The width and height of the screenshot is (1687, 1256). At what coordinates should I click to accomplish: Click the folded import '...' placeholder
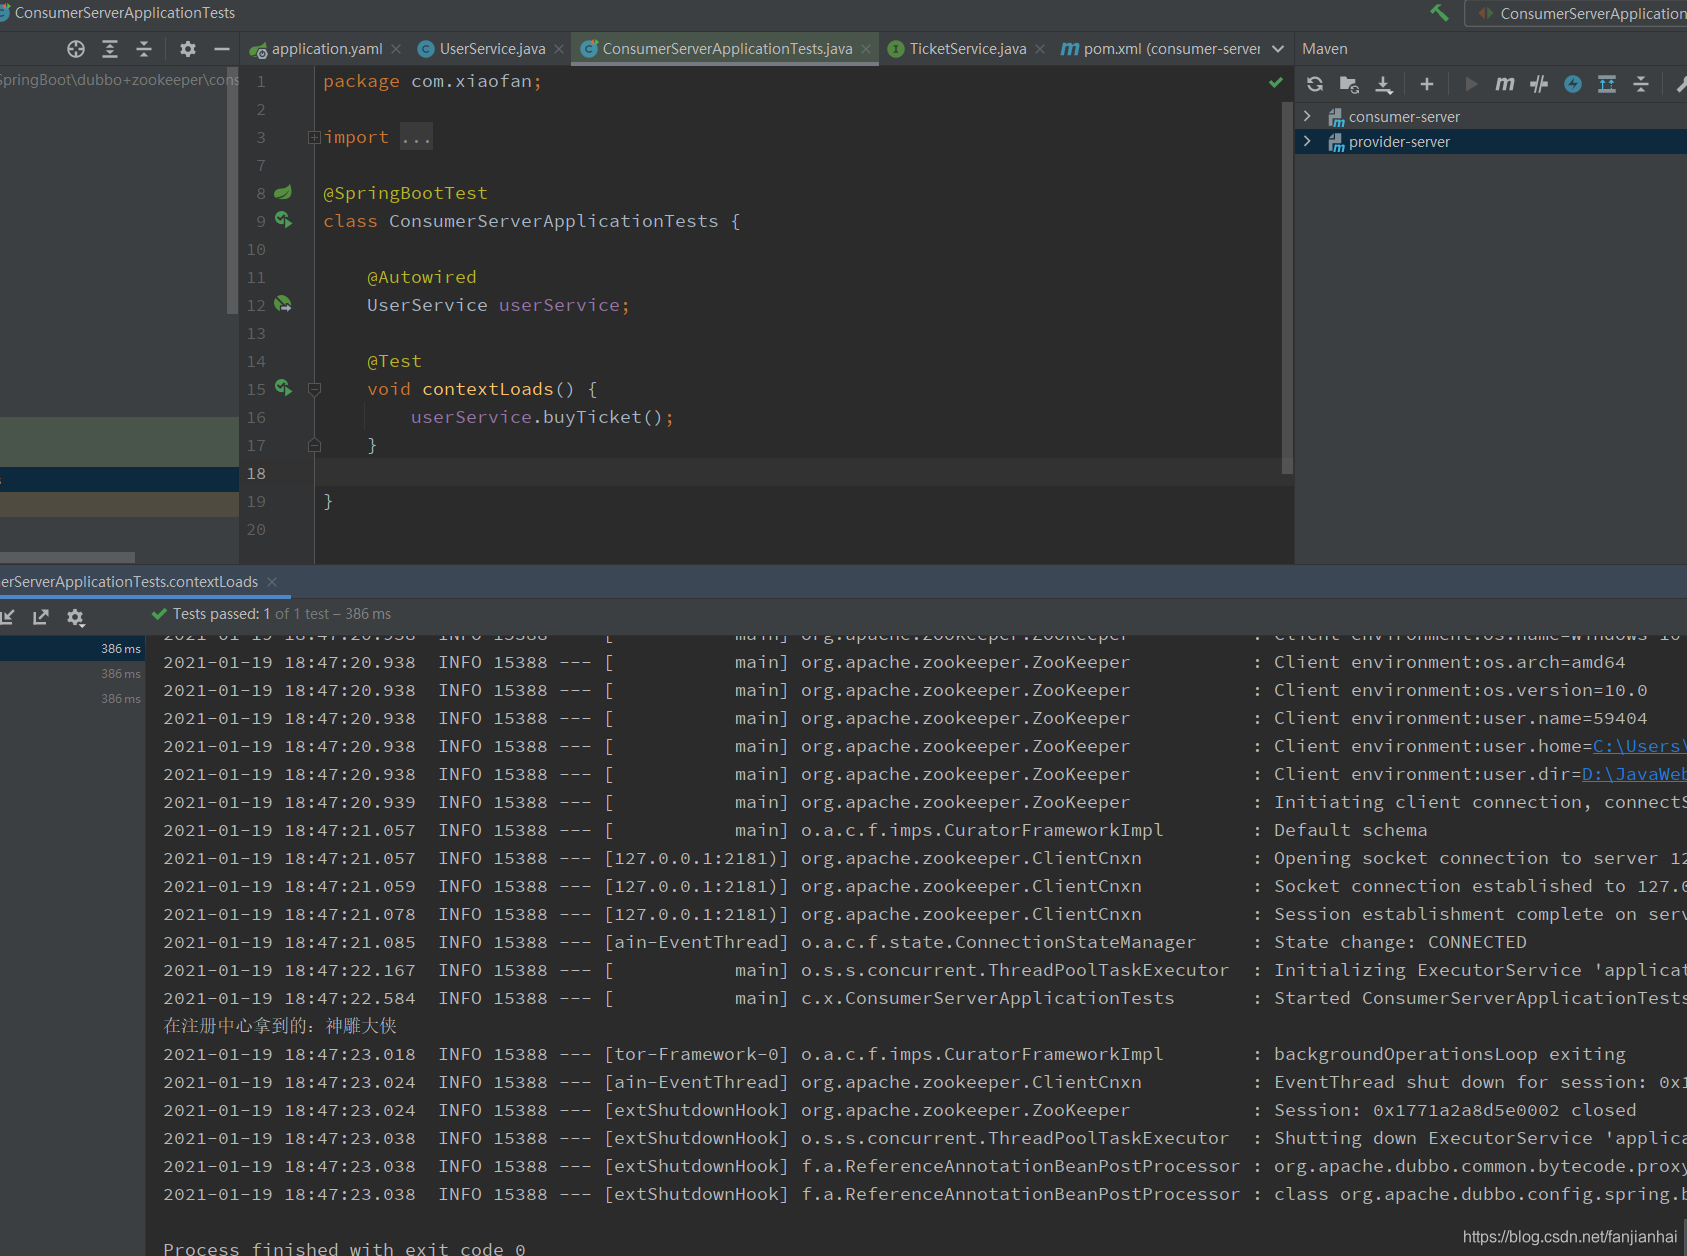coord(416,137)
